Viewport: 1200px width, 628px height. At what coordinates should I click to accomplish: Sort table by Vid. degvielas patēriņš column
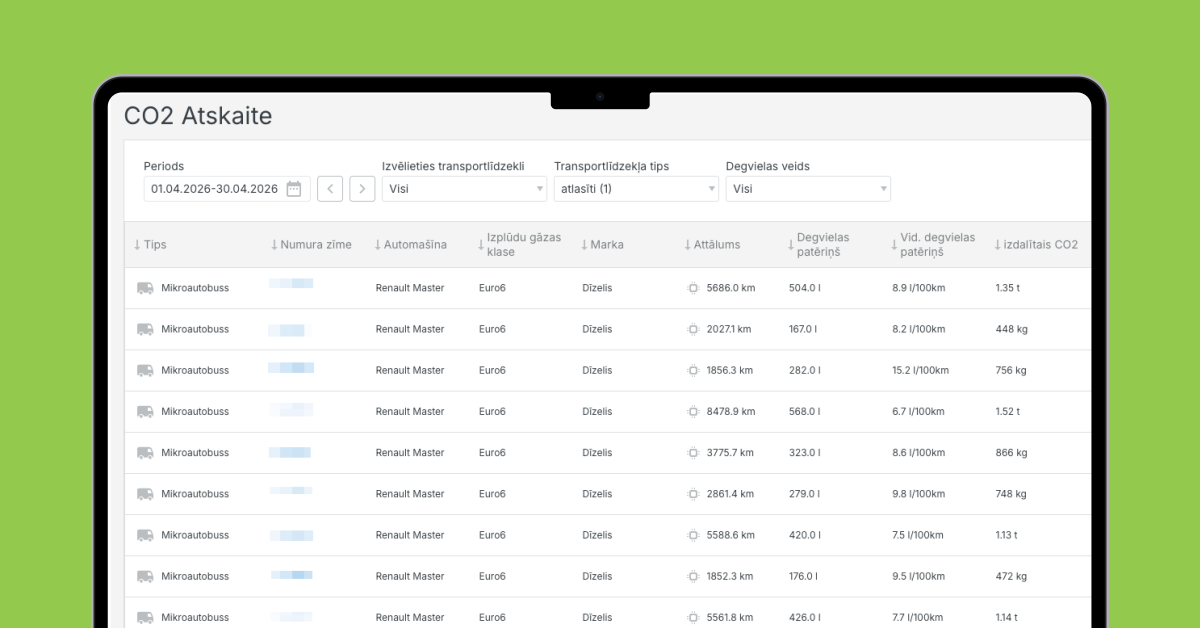[933, 245]
